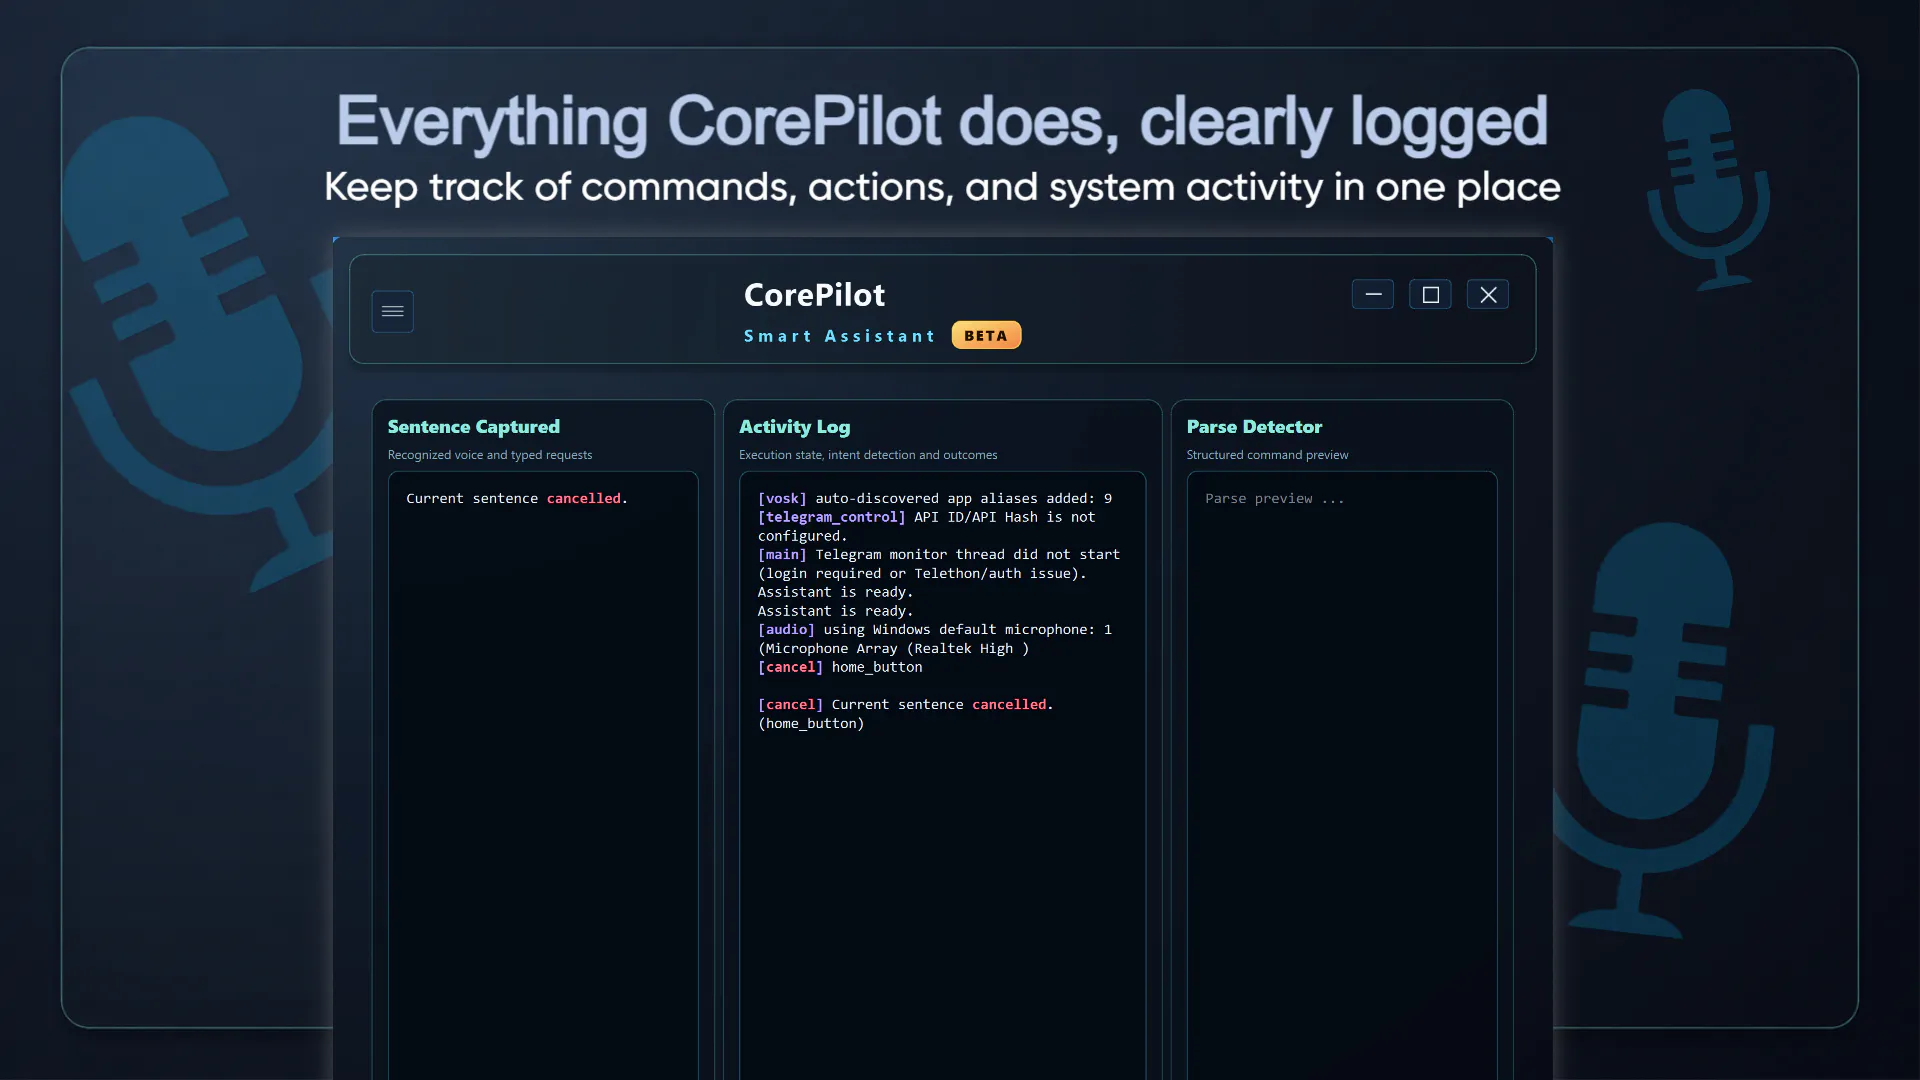
Task: Click the CorePilot title text
Action: click(x=814, y=295)
